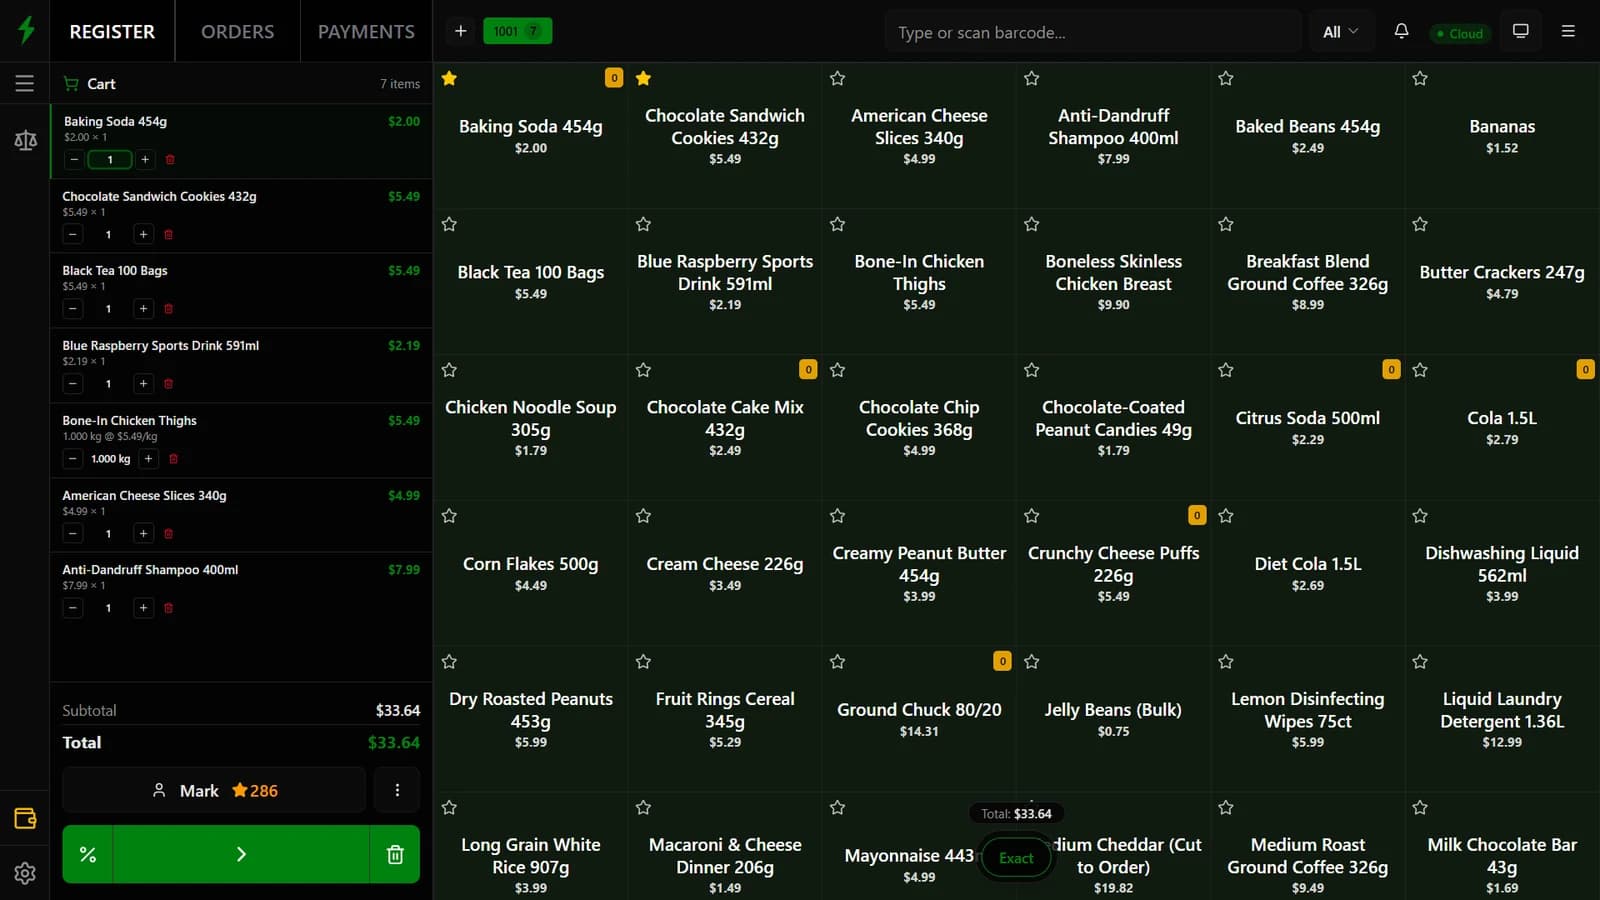Remove Anti-Dandruff Shampoo 400ml from cart

point(168,608)
